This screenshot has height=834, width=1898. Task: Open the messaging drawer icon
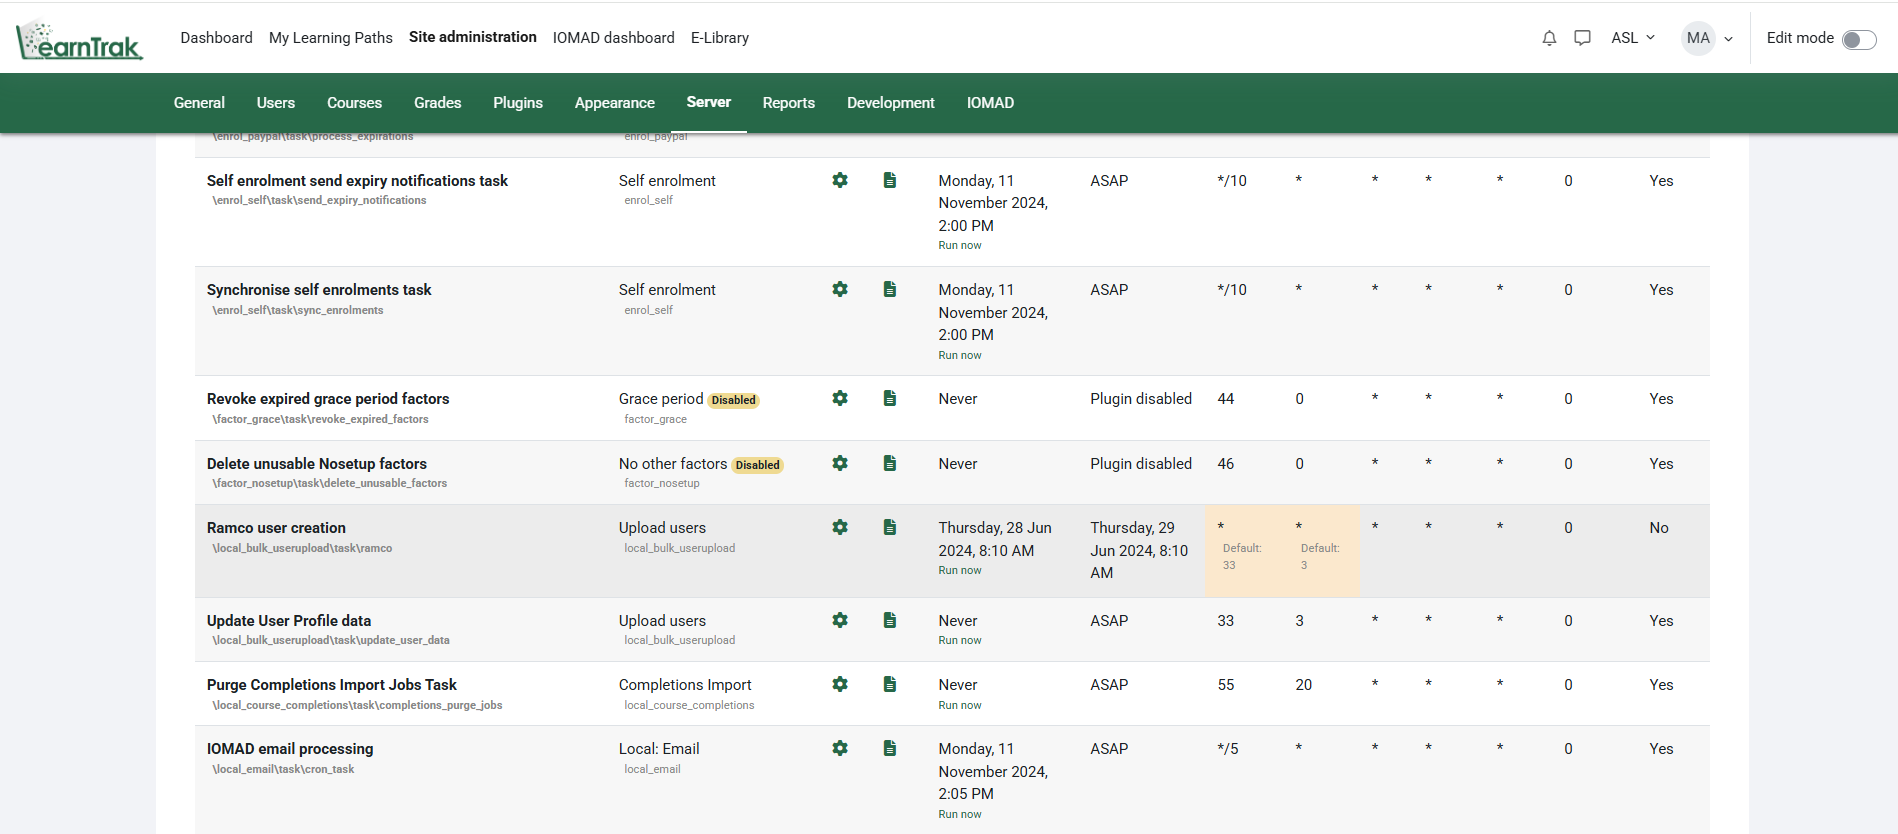1582,38
